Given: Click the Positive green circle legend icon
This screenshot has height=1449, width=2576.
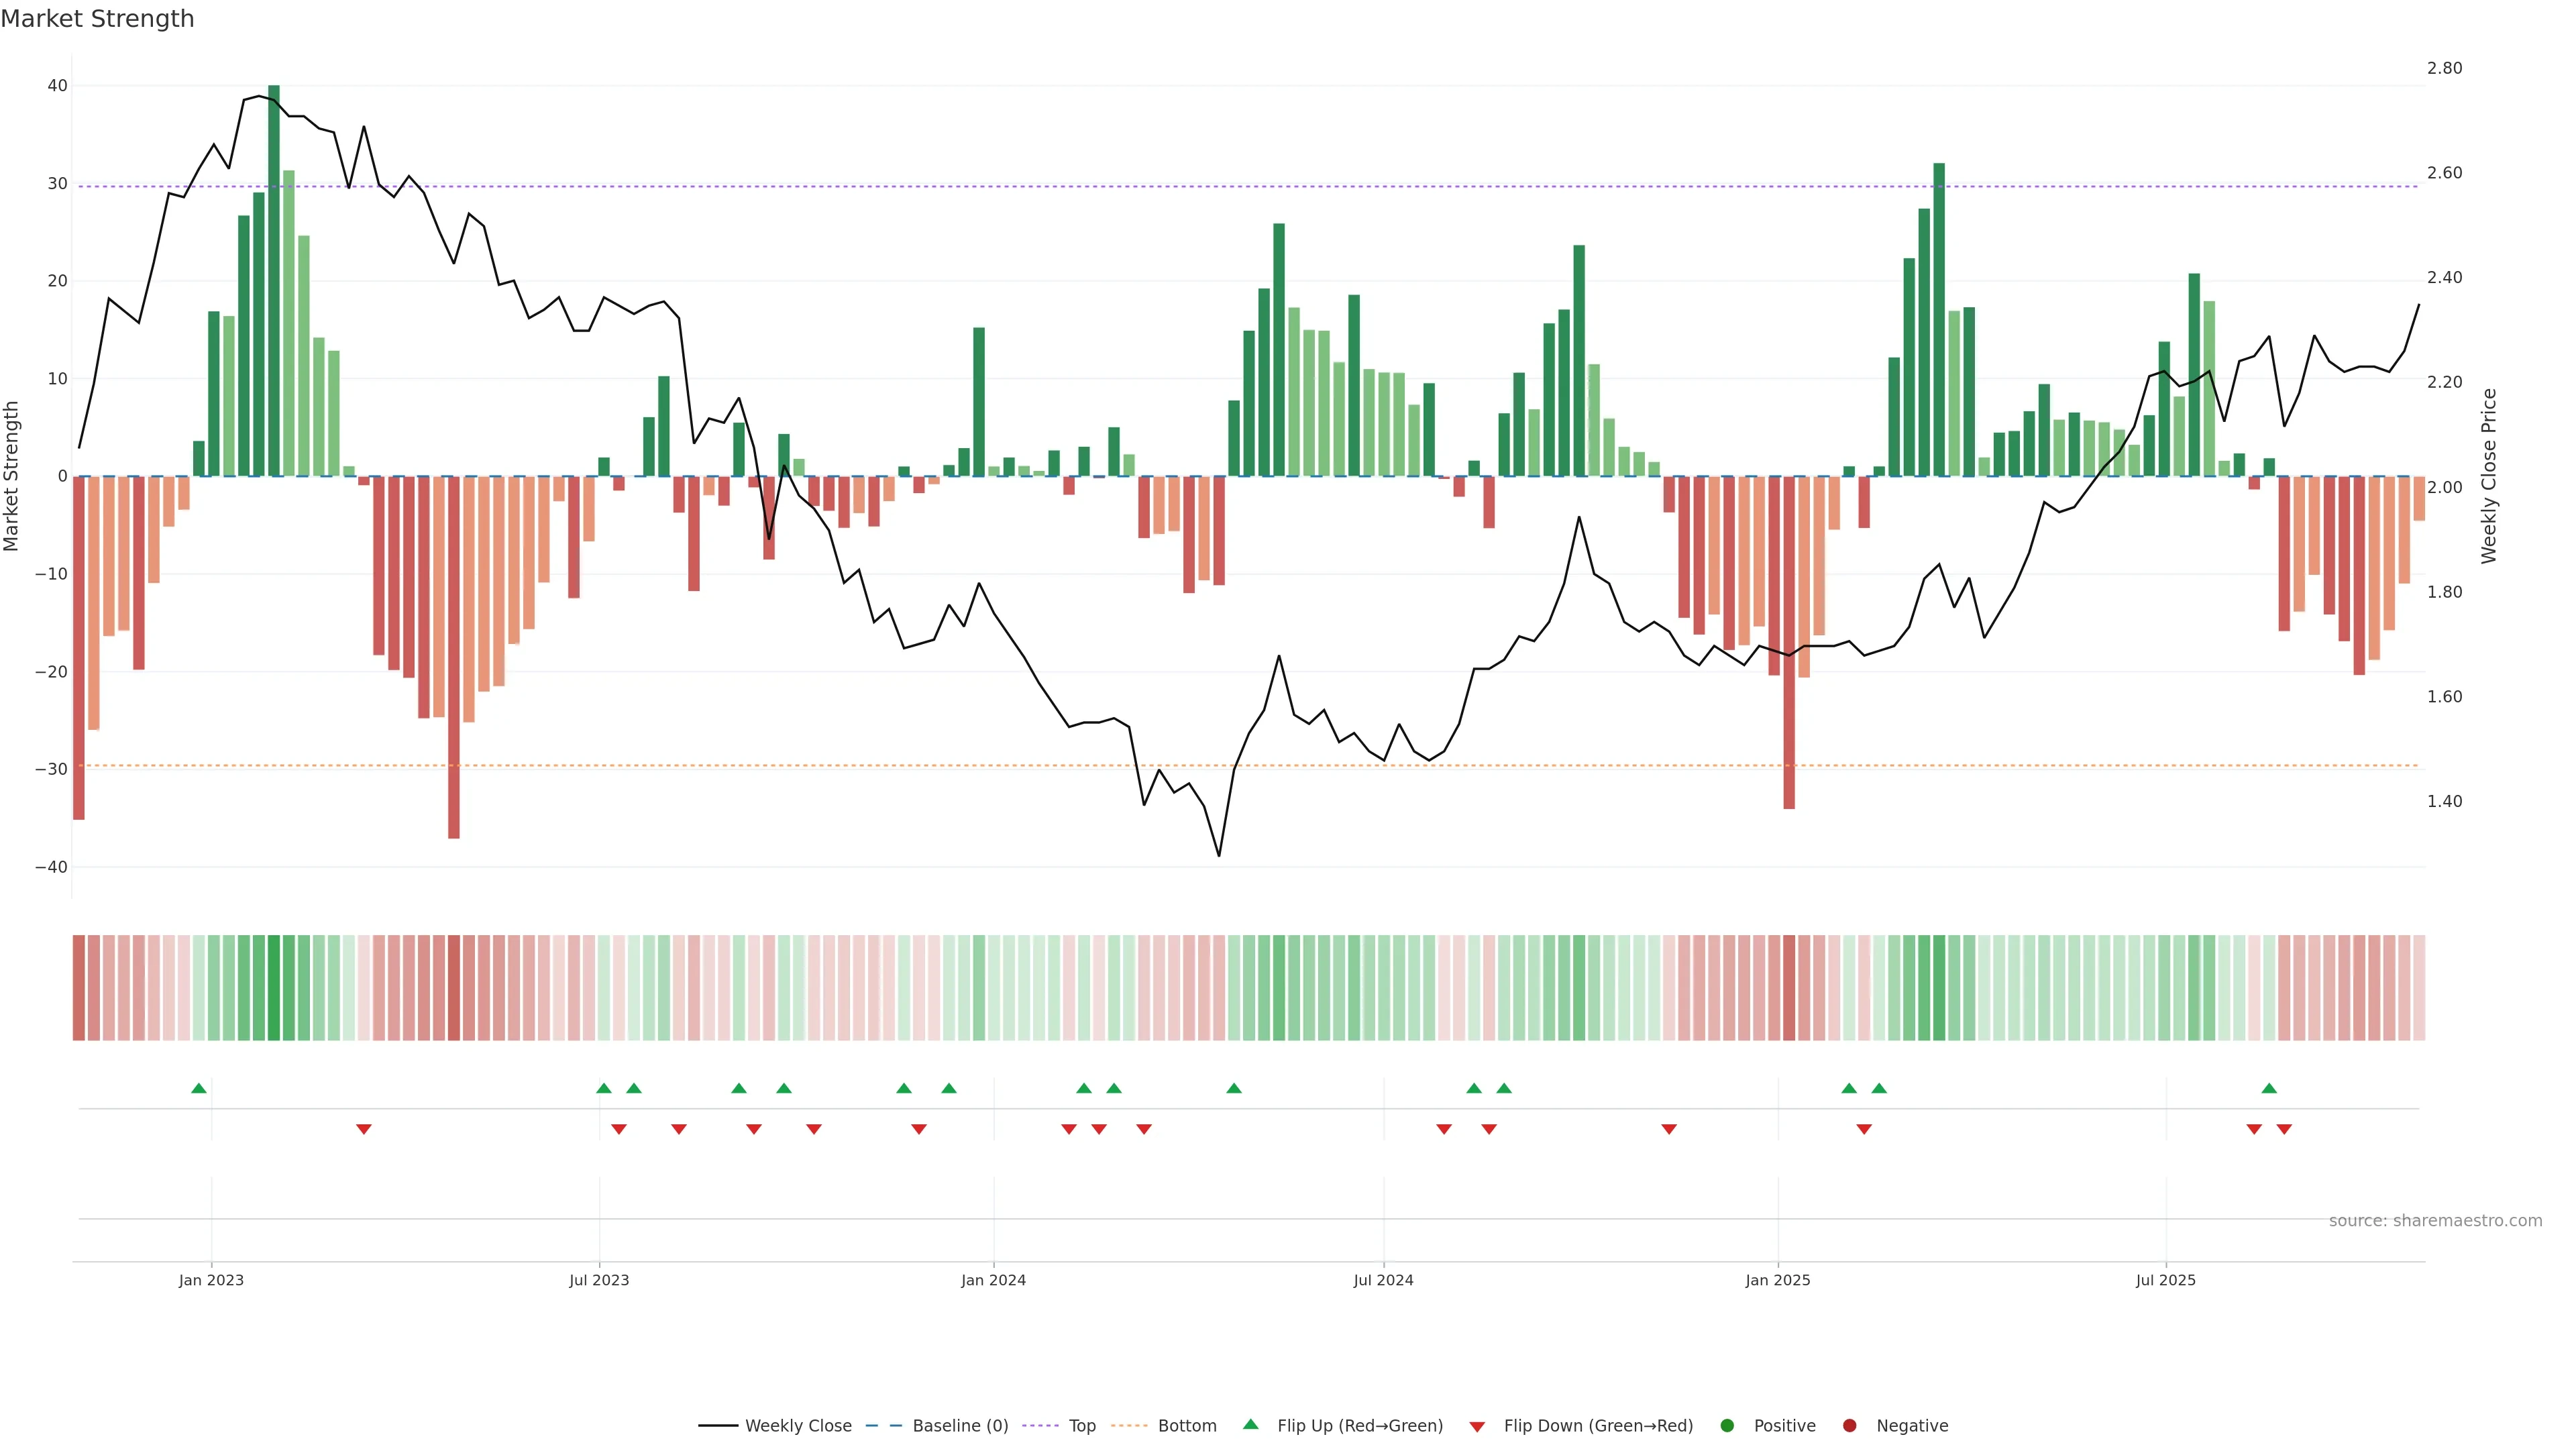Looking at the screenshot, I should pos(1727,1425).
